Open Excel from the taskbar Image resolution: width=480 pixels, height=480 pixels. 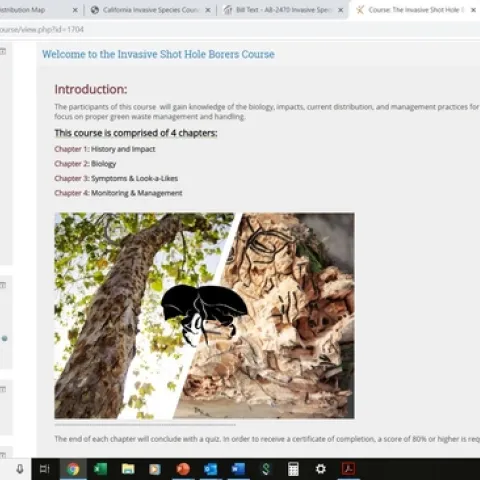[x=100, y=469]
